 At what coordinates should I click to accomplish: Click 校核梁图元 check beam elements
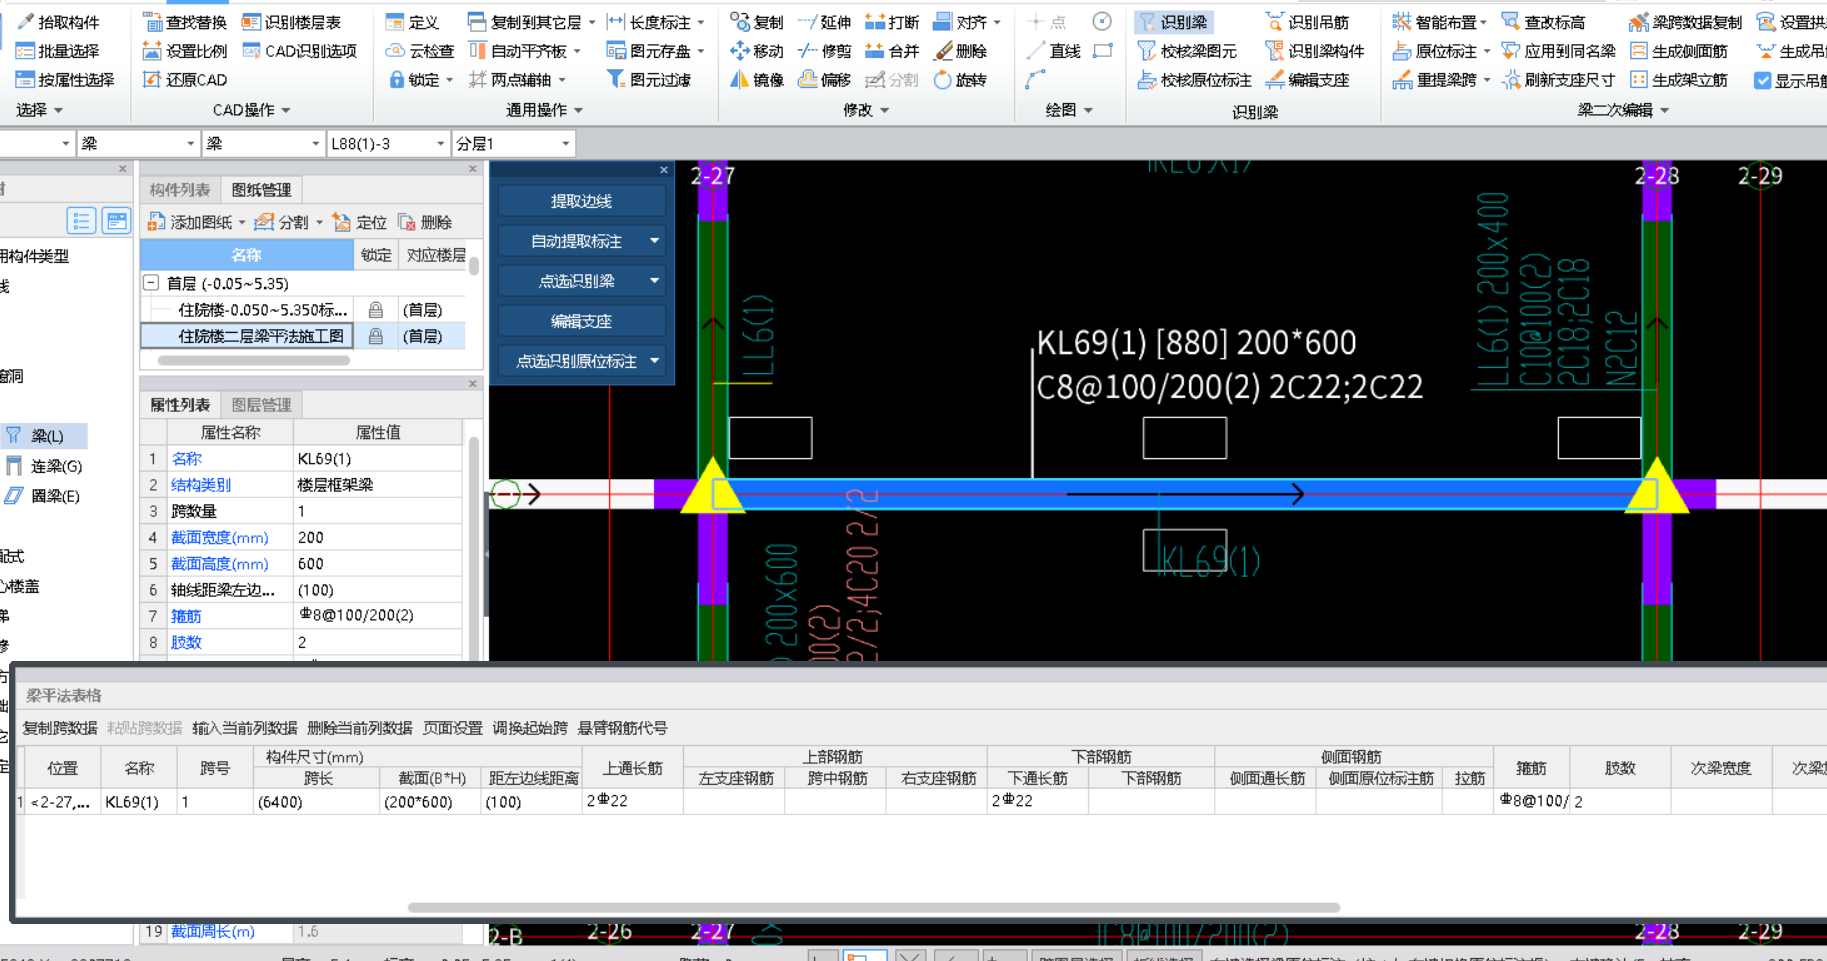coord(1187,51)
